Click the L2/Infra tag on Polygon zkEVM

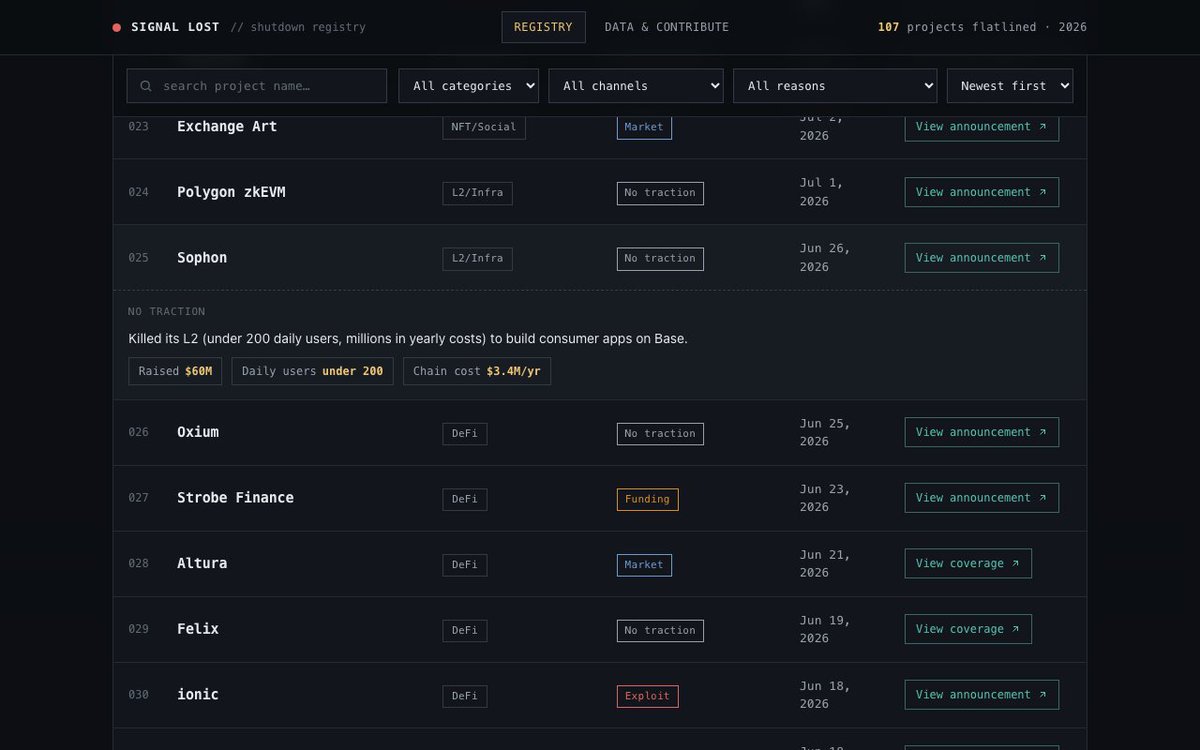[478, 193]
